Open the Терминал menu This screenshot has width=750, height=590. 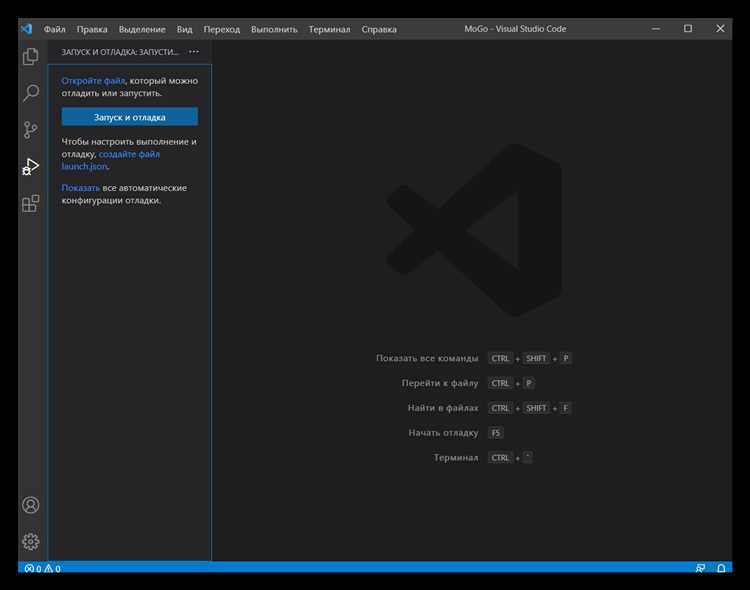pyautogui.click(x=329, y=29)
